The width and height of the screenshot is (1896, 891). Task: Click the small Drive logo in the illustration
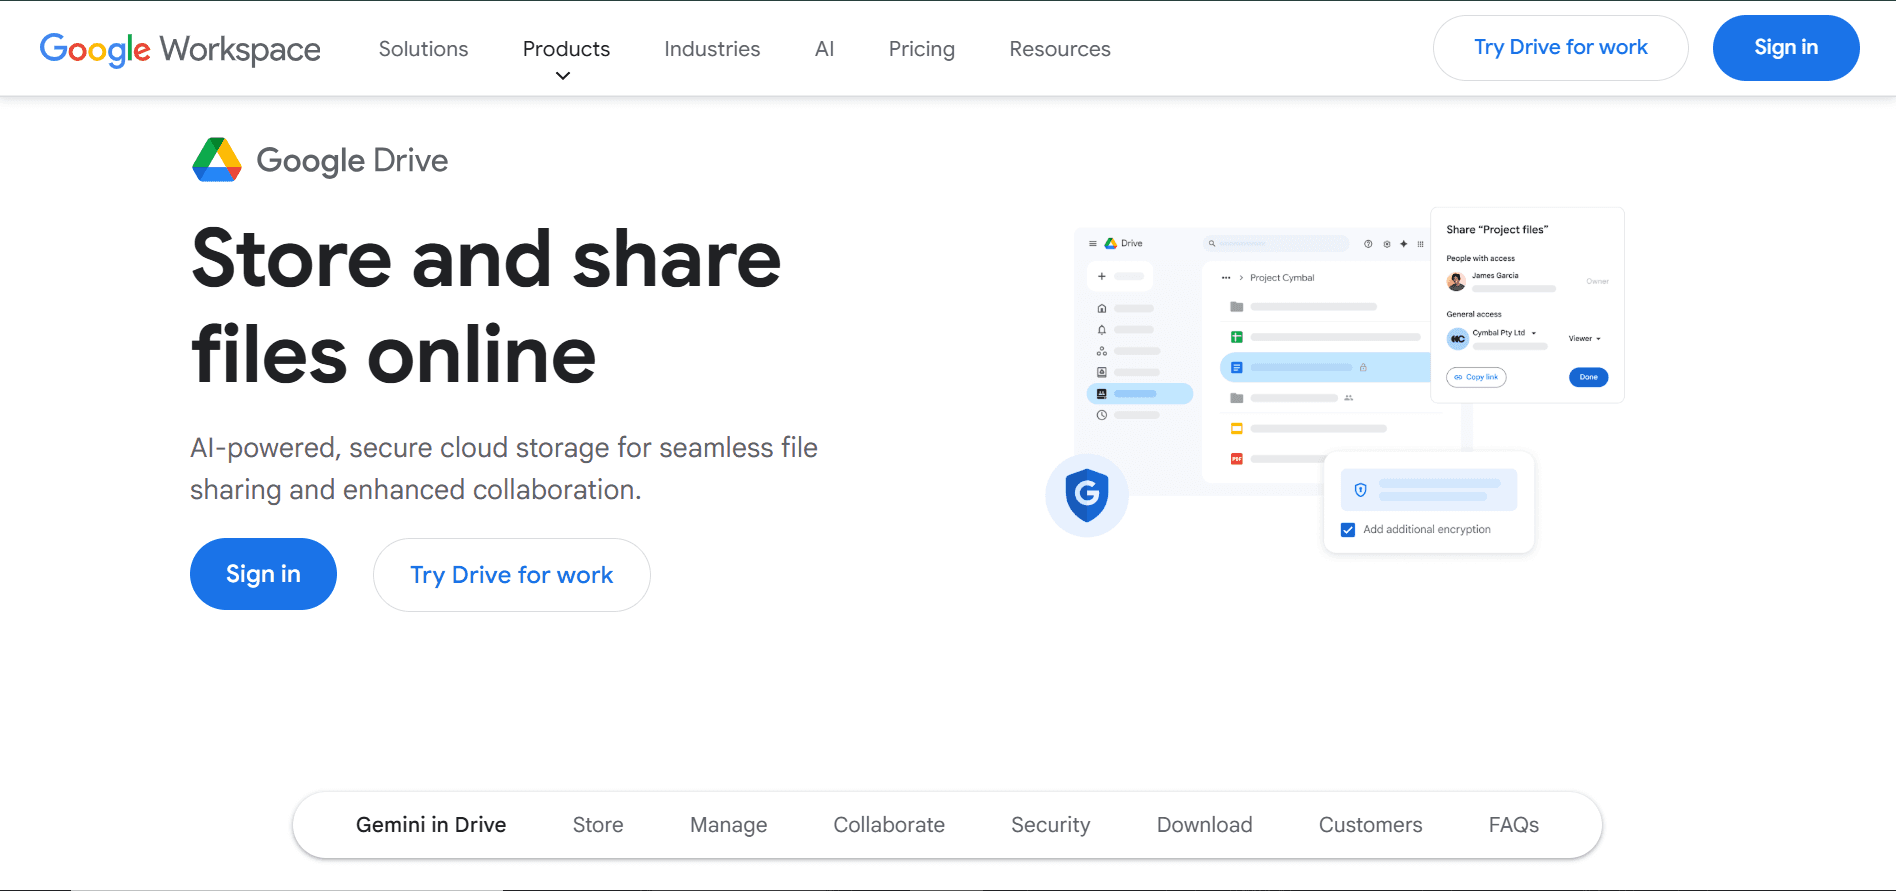click(1111, 243)
